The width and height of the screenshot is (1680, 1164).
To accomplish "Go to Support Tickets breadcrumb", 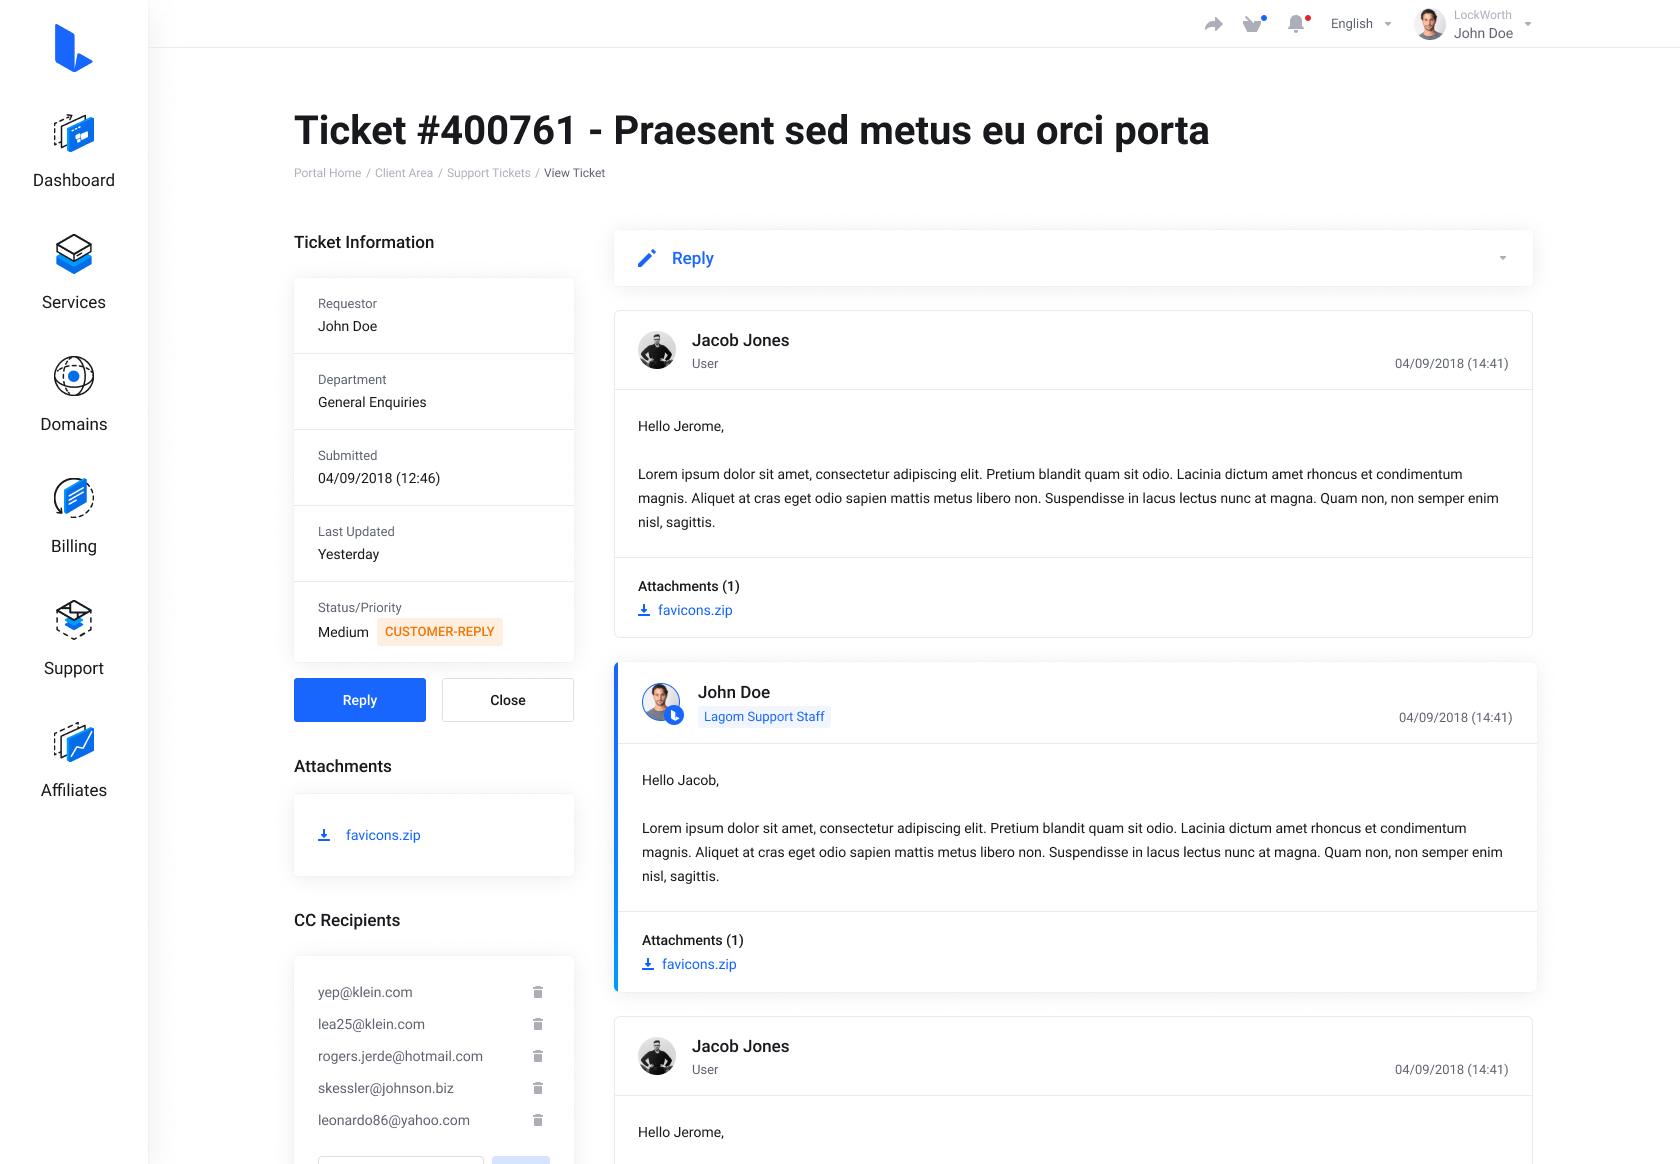I will (x=488, y=173).
